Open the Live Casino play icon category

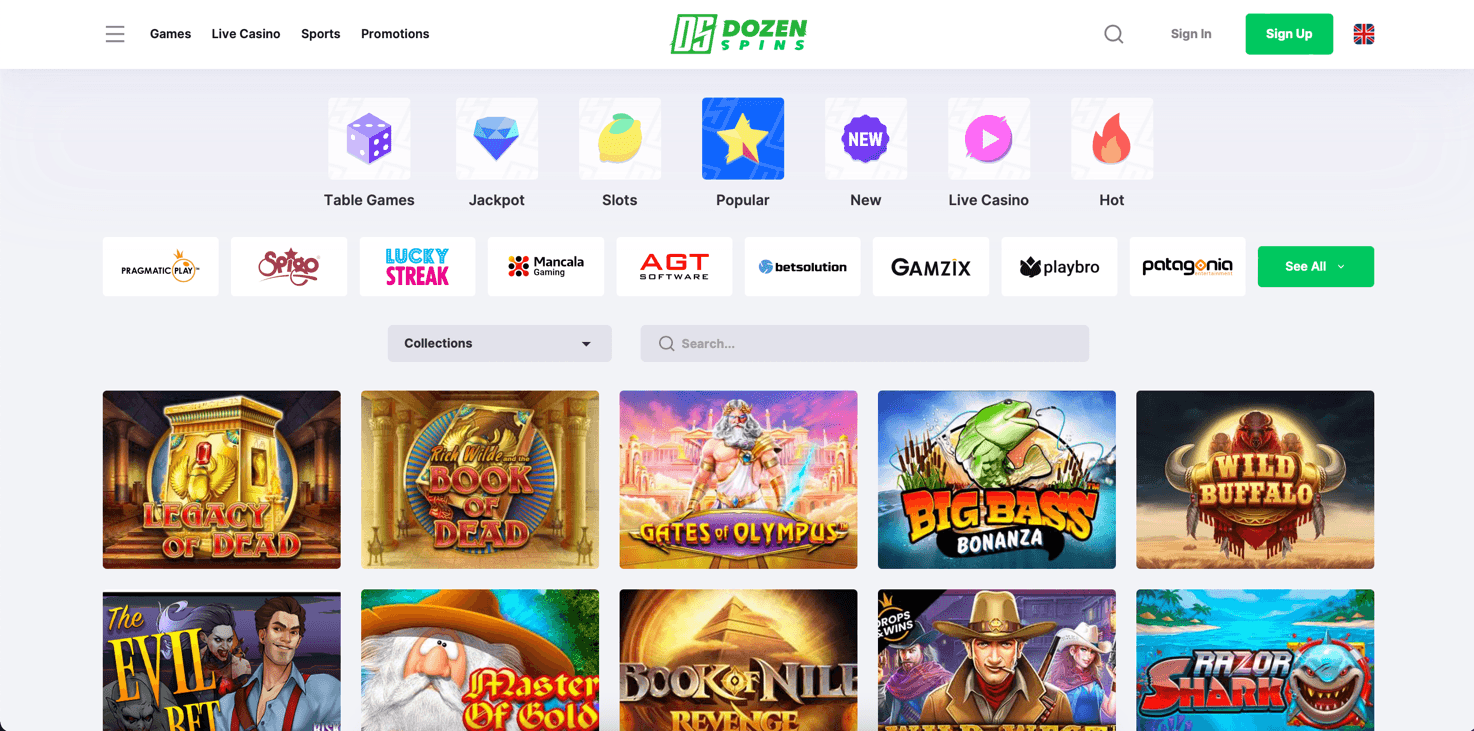[989, 139]
